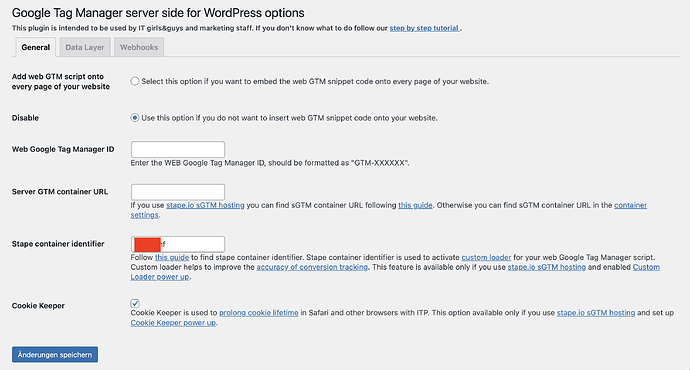Open the step by step tutorial link
Screen dimensions: 690x370
pos(425,28)
